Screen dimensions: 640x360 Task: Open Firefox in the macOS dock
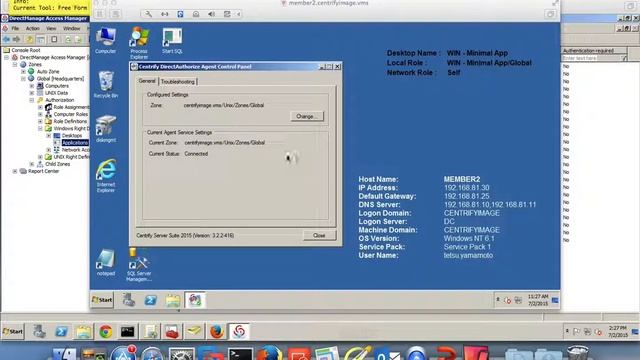point(269,353)
